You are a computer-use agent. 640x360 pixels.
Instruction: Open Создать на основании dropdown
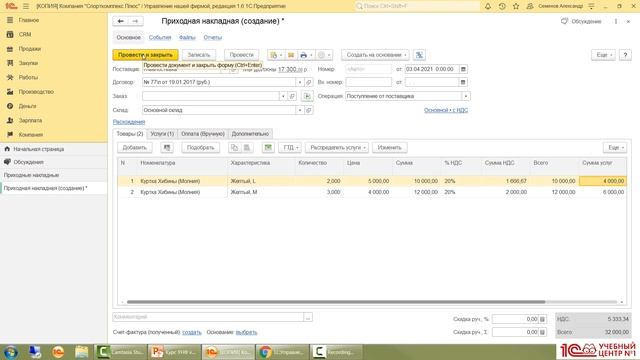[x=376, y=55]
